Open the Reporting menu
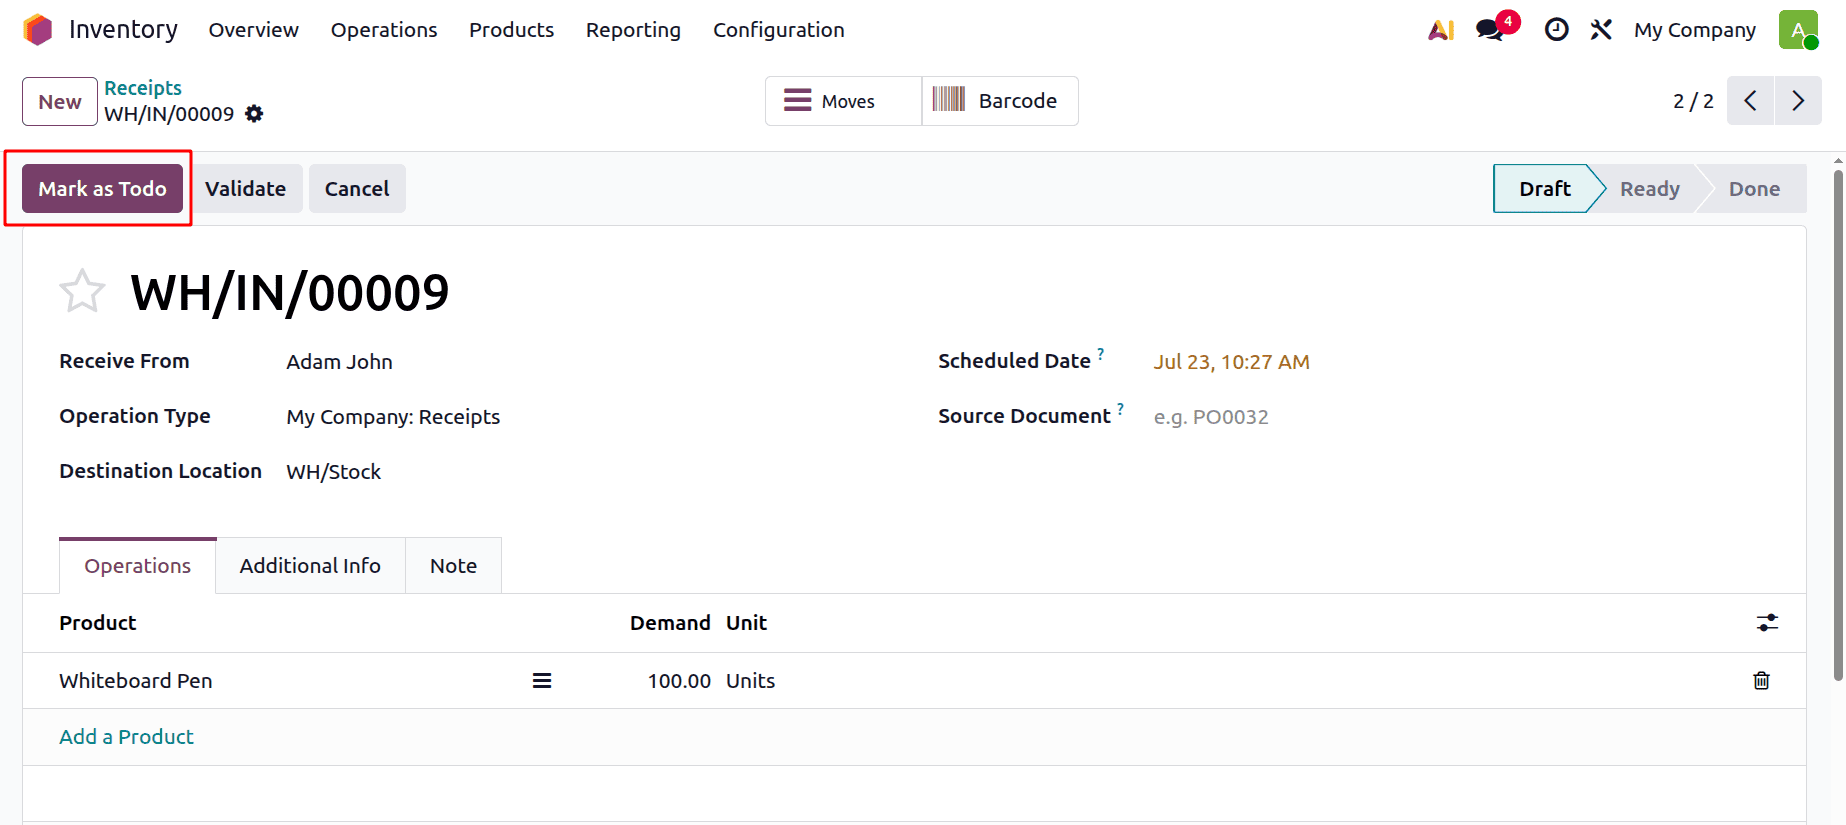 click(633, 30)
